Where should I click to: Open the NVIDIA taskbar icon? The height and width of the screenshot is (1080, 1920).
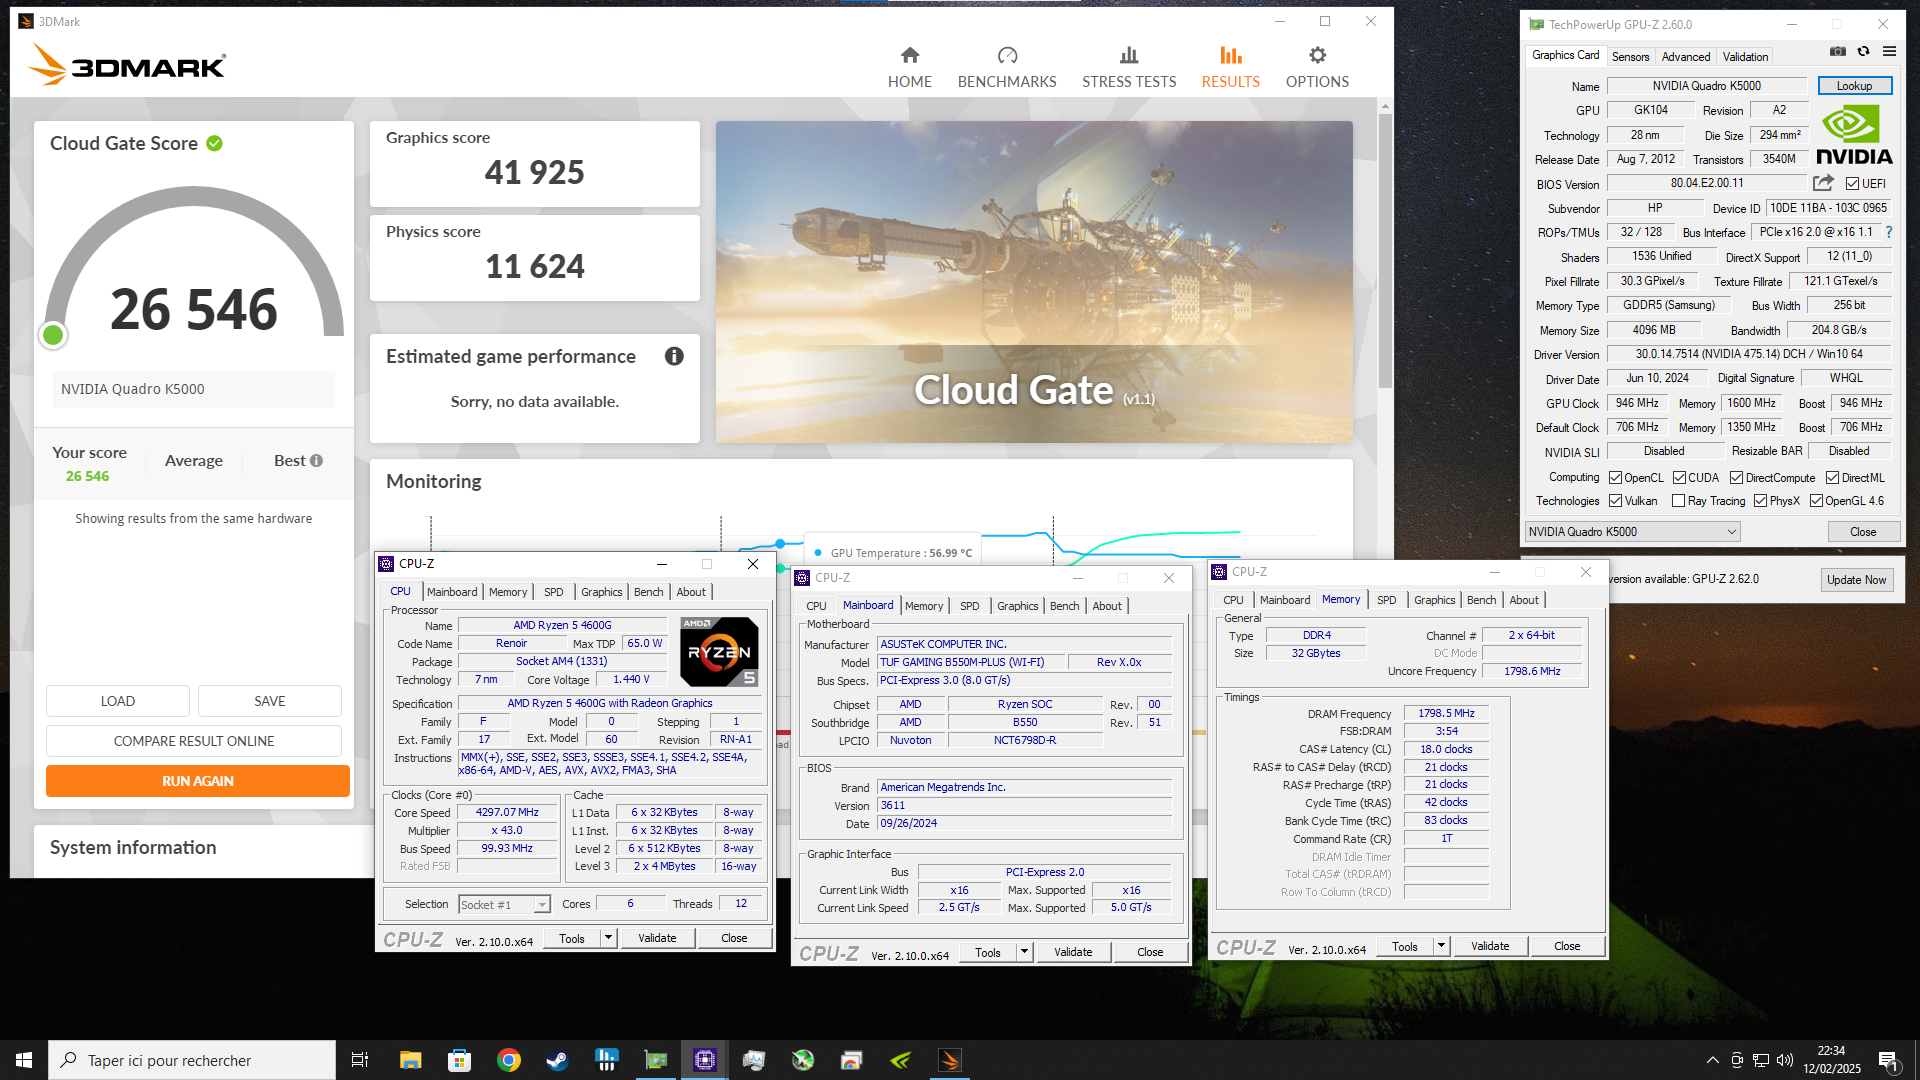[900, 1060]
